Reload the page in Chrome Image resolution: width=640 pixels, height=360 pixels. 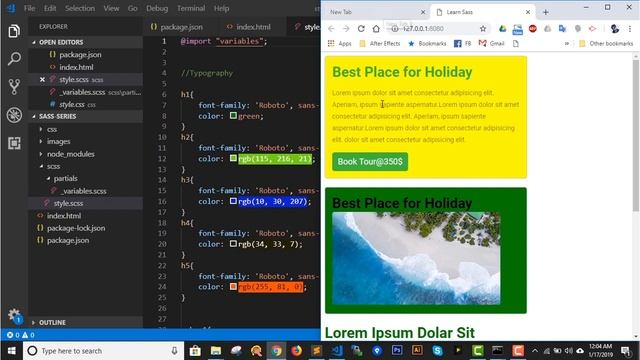pos(361,29)
